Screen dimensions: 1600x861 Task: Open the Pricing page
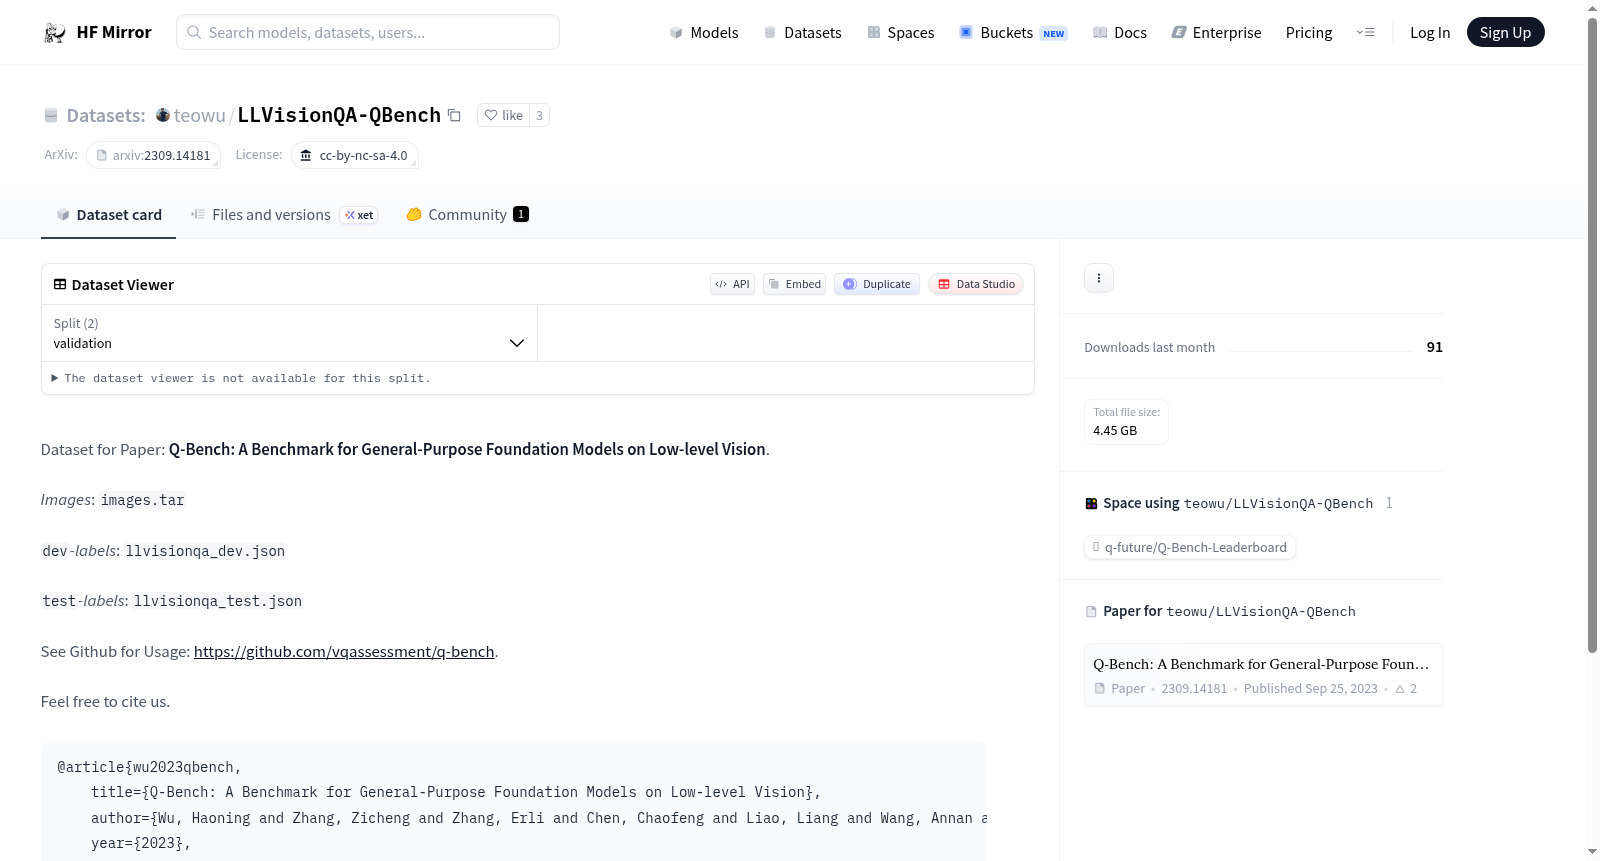pyautogui.click(x=1309, y=33)
